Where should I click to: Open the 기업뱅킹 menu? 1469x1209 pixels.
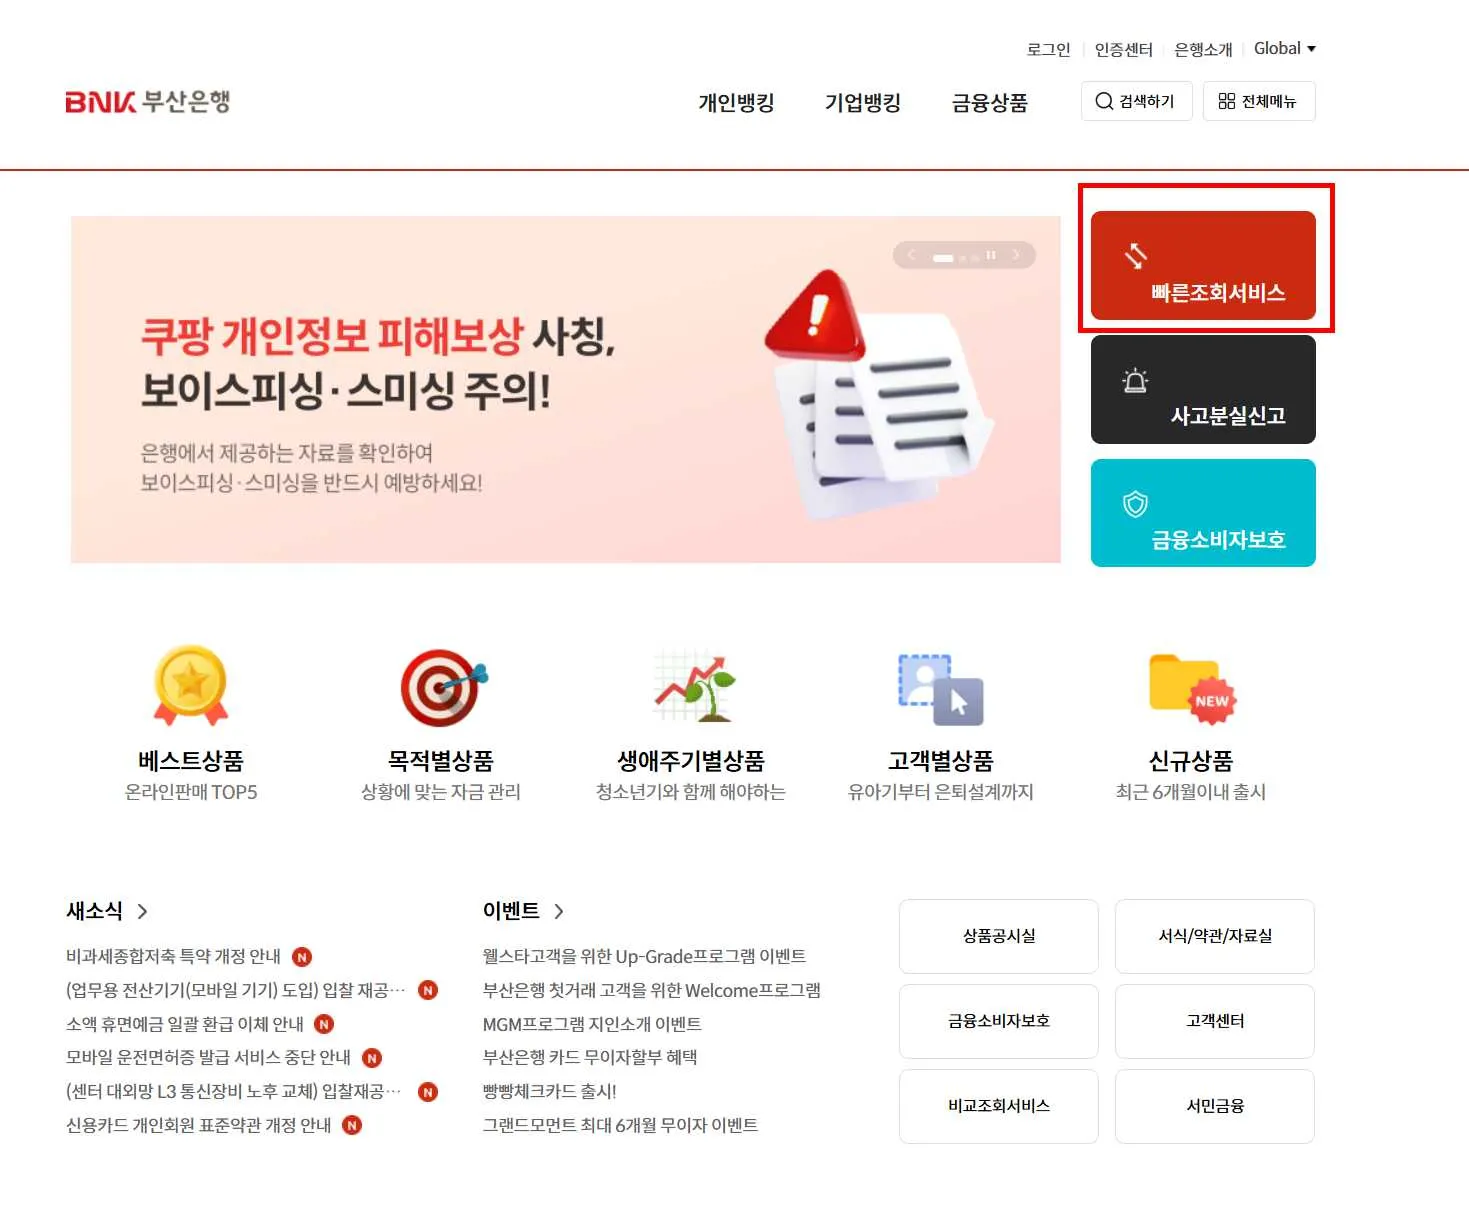(x=863, y=102)
